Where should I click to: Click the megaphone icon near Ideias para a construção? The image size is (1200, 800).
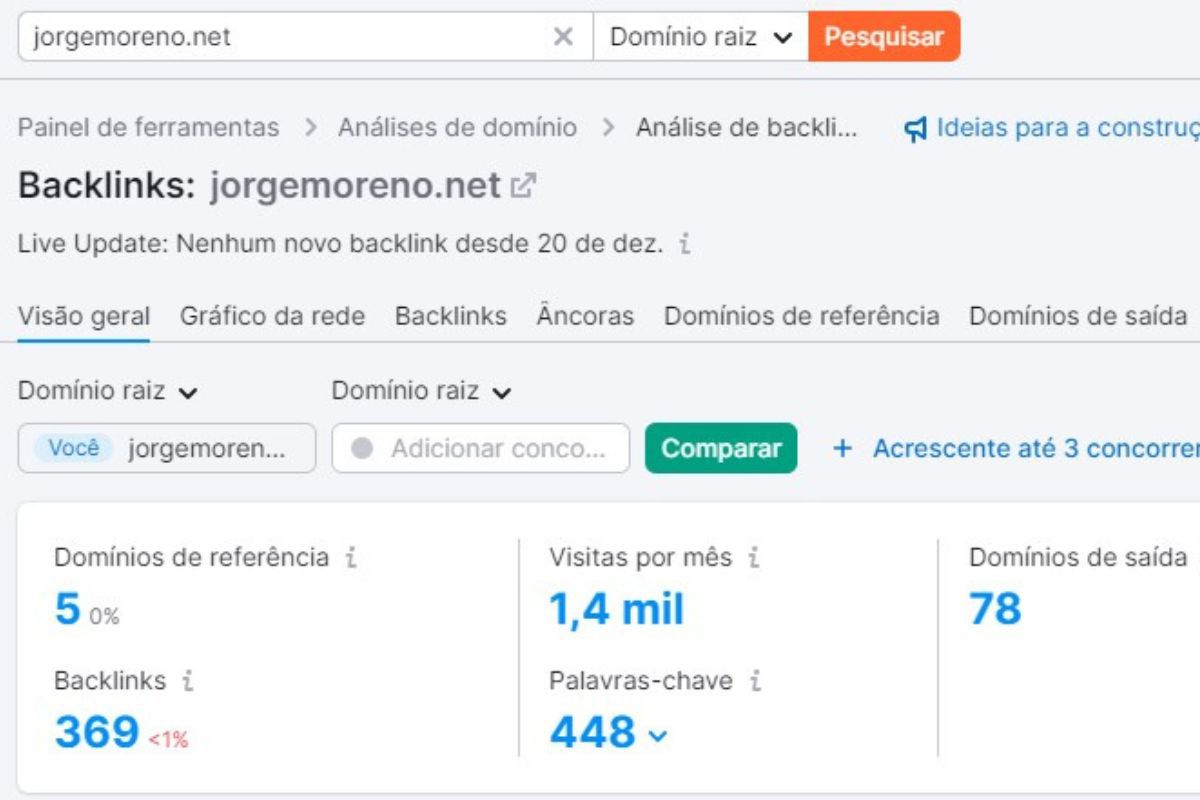917,127
